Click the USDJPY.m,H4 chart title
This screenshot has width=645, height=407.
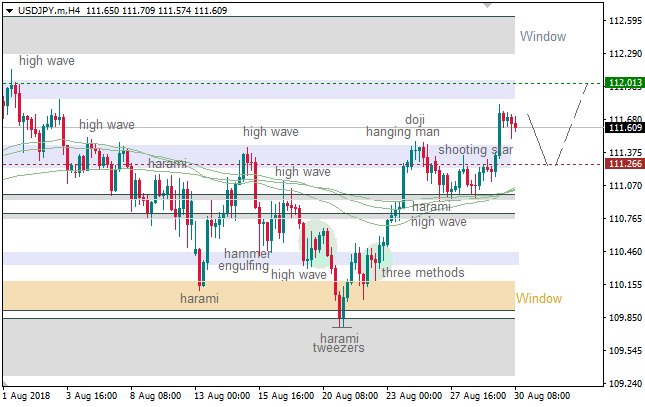(49, 10)
